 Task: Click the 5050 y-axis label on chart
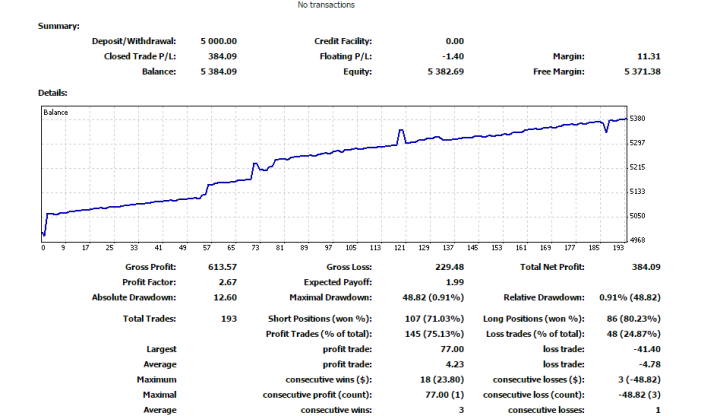[637, 216]
